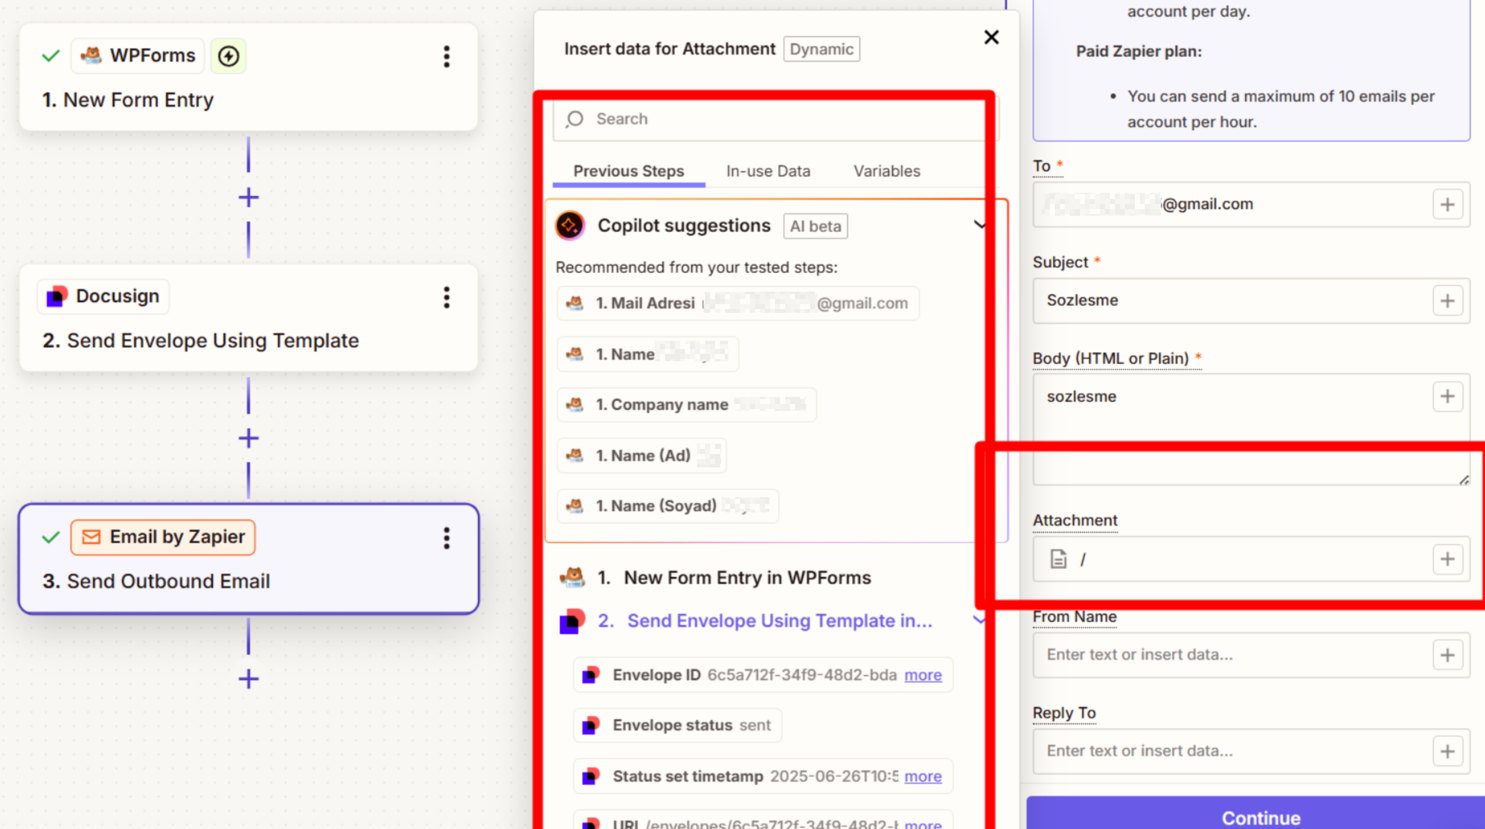The image size is (1485, 829).
Task: Show more of the Envelope ID value
Action: [922, 675]
